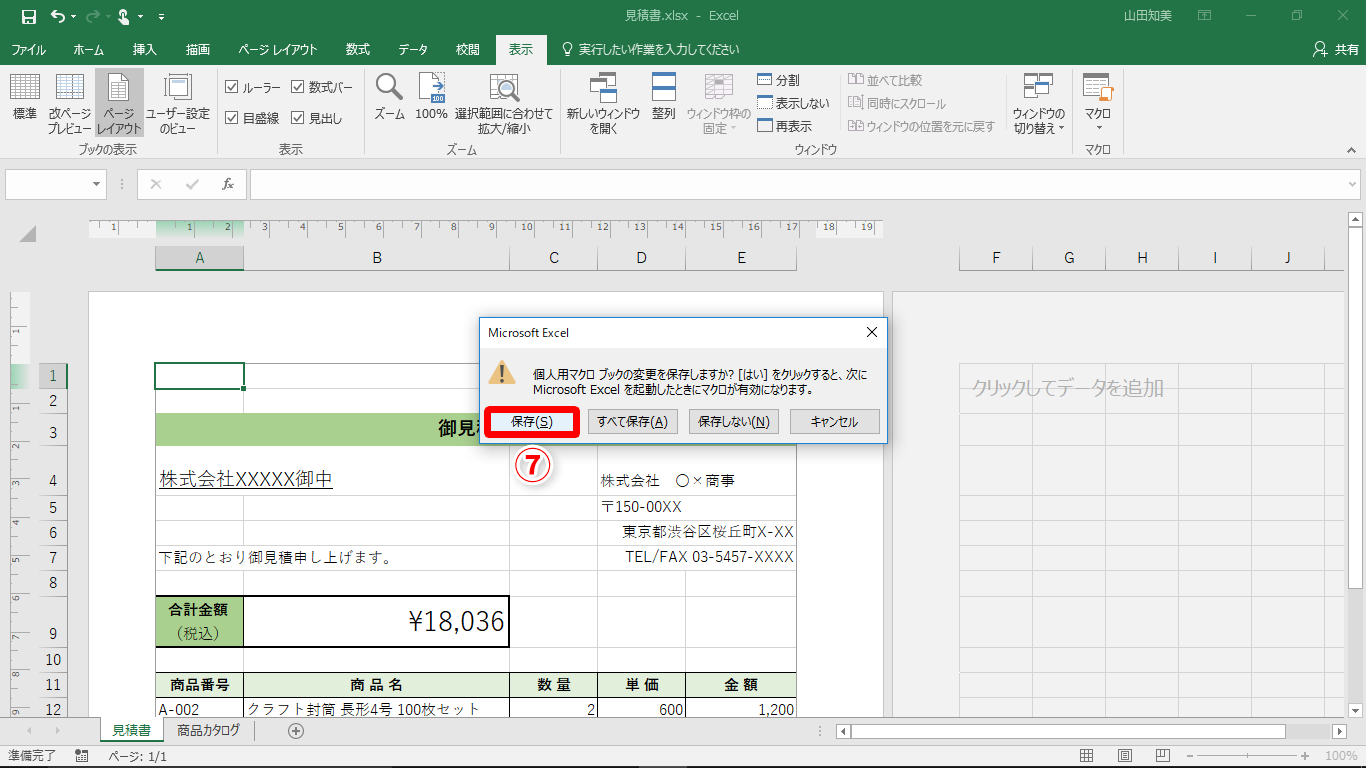Open the ファイル tab

click(28, 49)
